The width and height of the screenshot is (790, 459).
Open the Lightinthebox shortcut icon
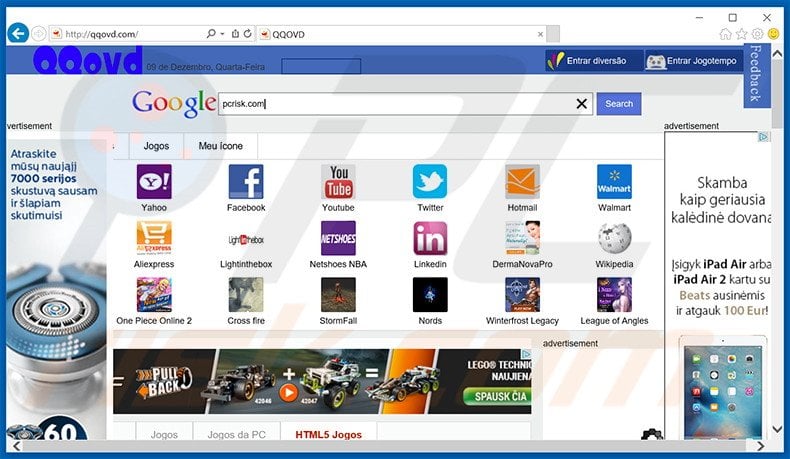click(246, 238)
